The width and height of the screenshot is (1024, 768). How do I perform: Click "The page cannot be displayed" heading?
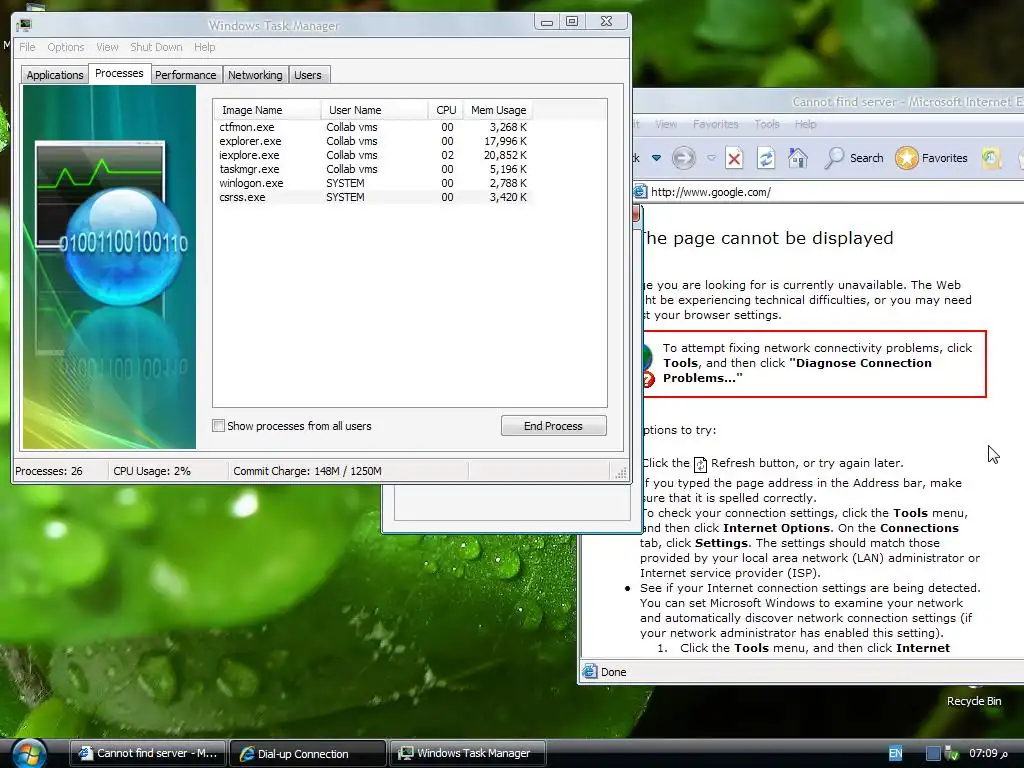pos(765,238)
